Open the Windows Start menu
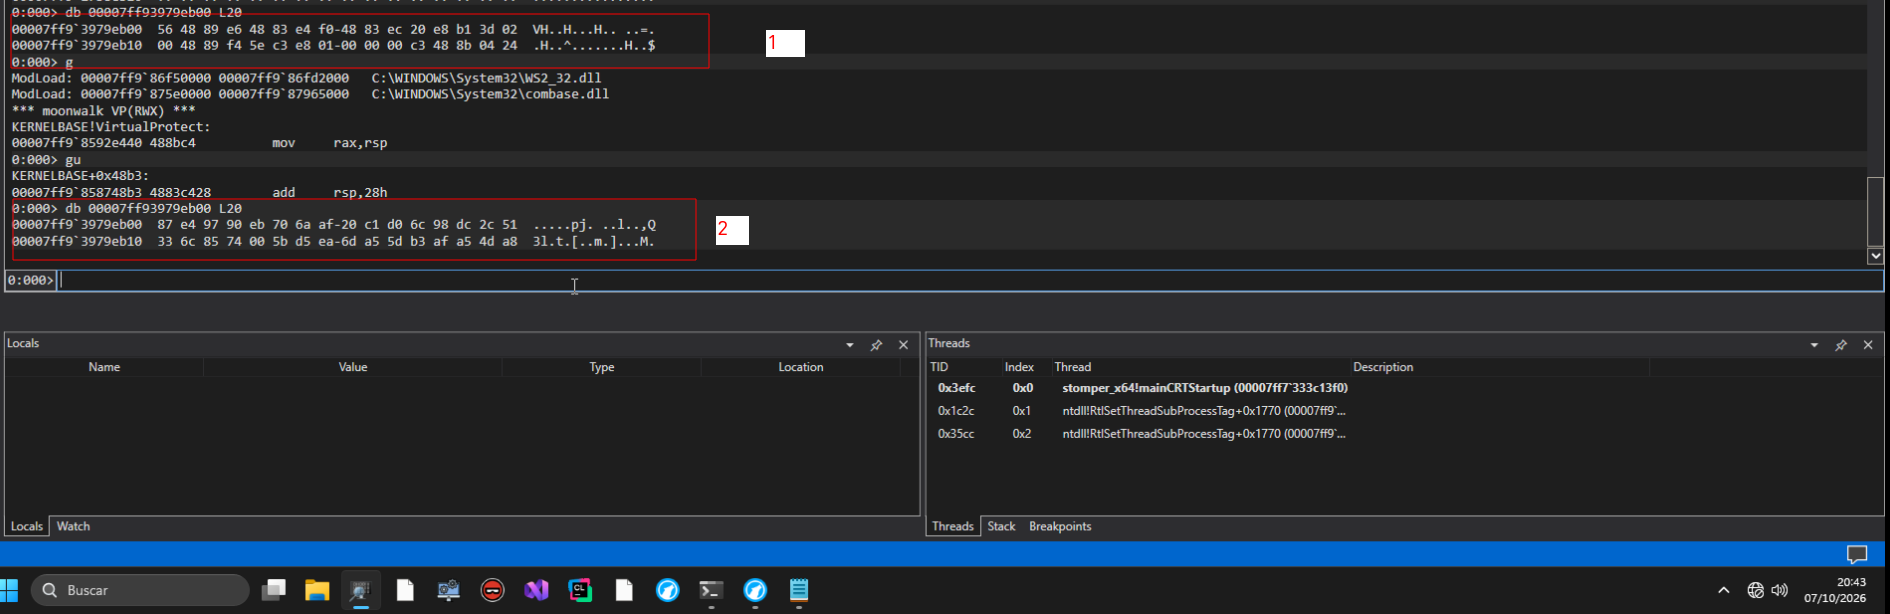This screenshot has height=614, width=1890. point(9,590)
